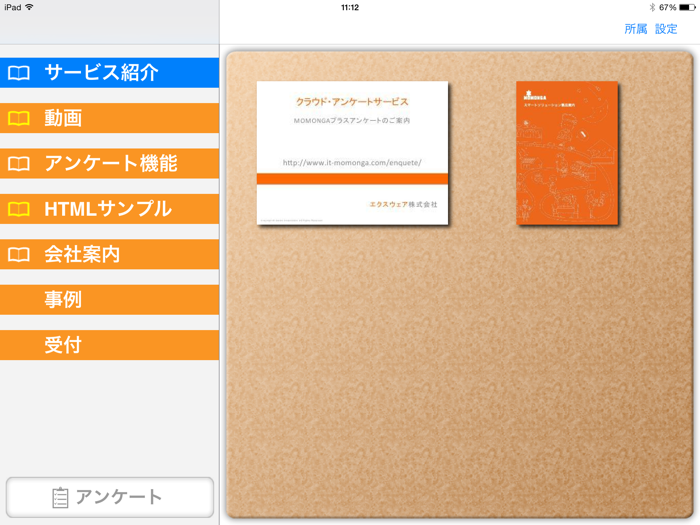Open the orange MOMONGA brochure thumbnail

pyautogui.click(x=567, y=153)
